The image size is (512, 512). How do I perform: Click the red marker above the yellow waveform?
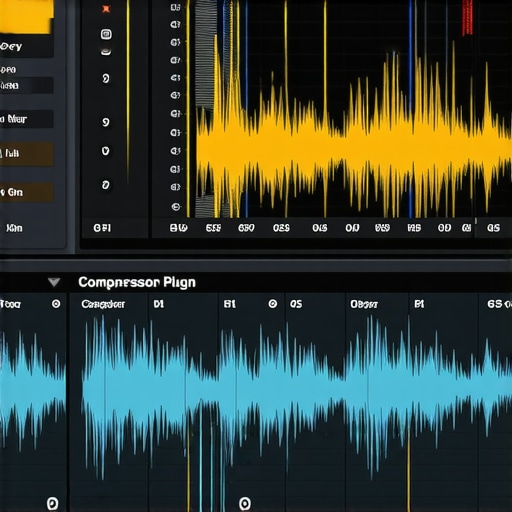[x=467, y=17]
